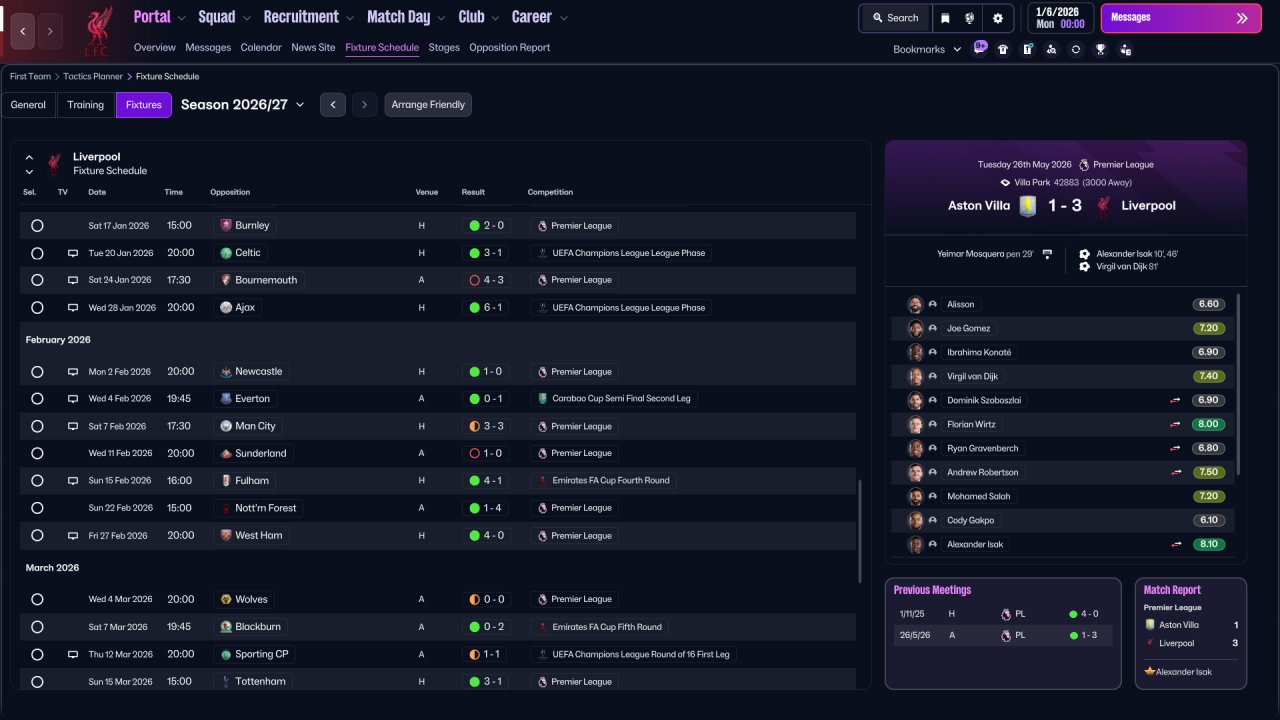Click the date and time display

(x=1059, y=18)
